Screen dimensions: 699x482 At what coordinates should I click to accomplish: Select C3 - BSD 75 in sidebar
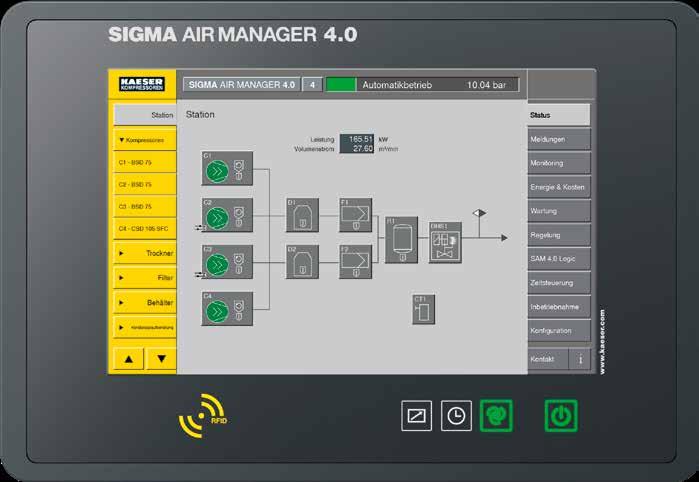145,206
